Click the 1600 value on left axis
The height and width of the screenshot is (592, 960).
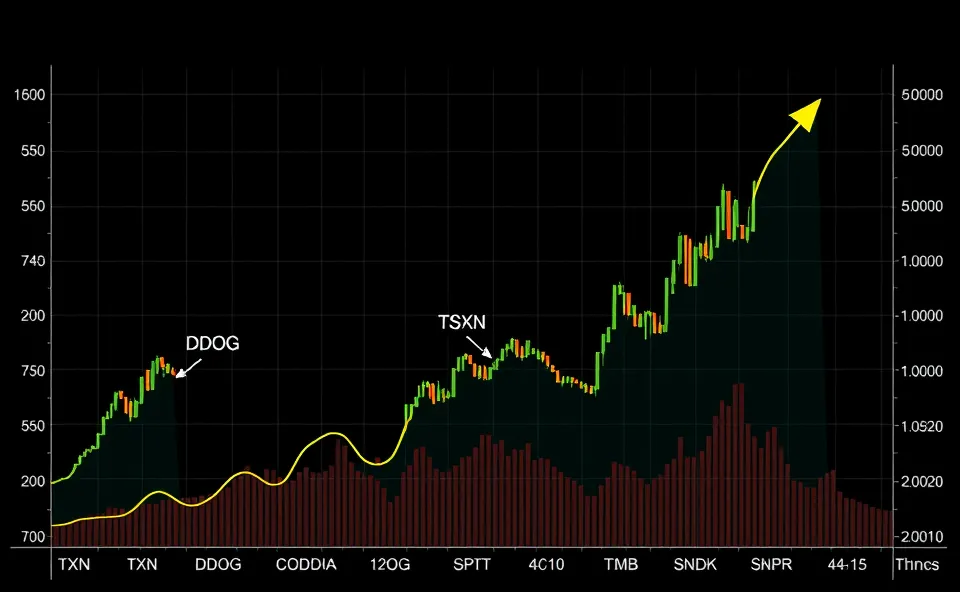pyautogui.click(x=29, y=95)
